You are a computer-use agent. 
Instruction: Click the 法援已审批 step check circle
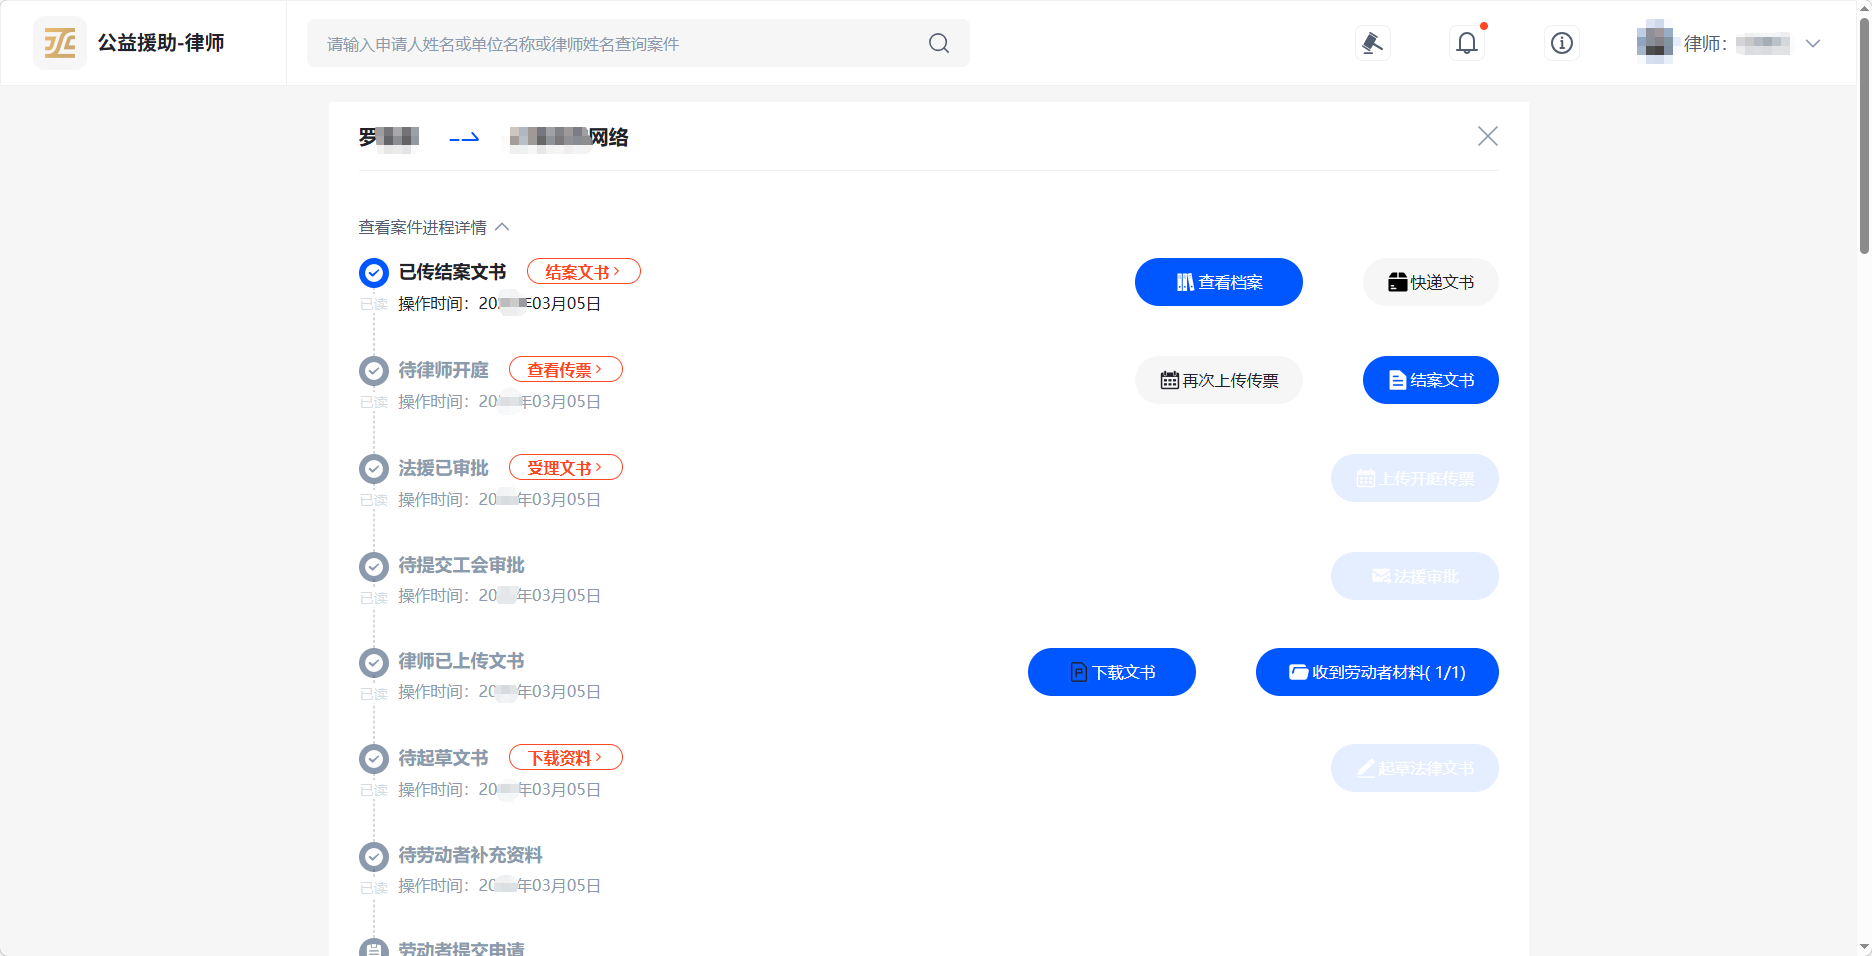click(x=373, y=468)
